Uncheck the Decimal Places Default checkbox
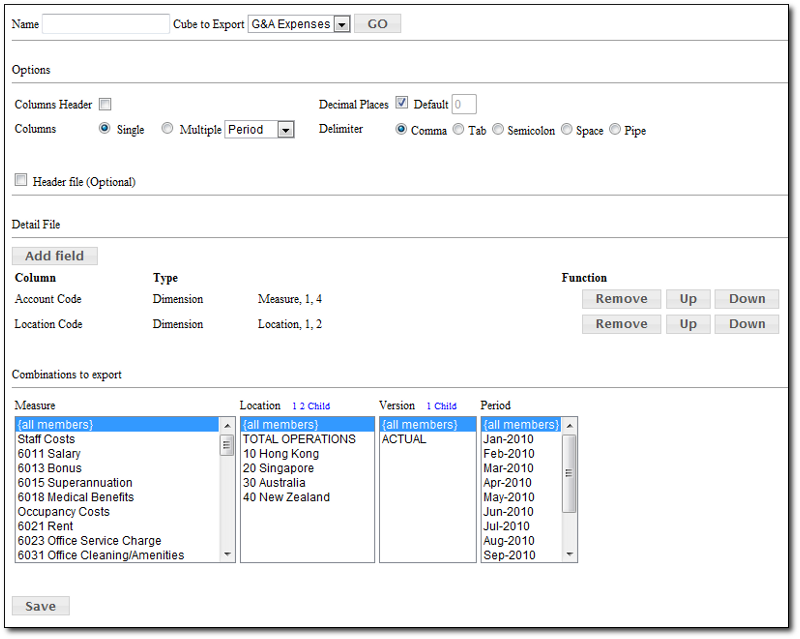This screenshot has height=639, width=800. [x=402, y=104]
